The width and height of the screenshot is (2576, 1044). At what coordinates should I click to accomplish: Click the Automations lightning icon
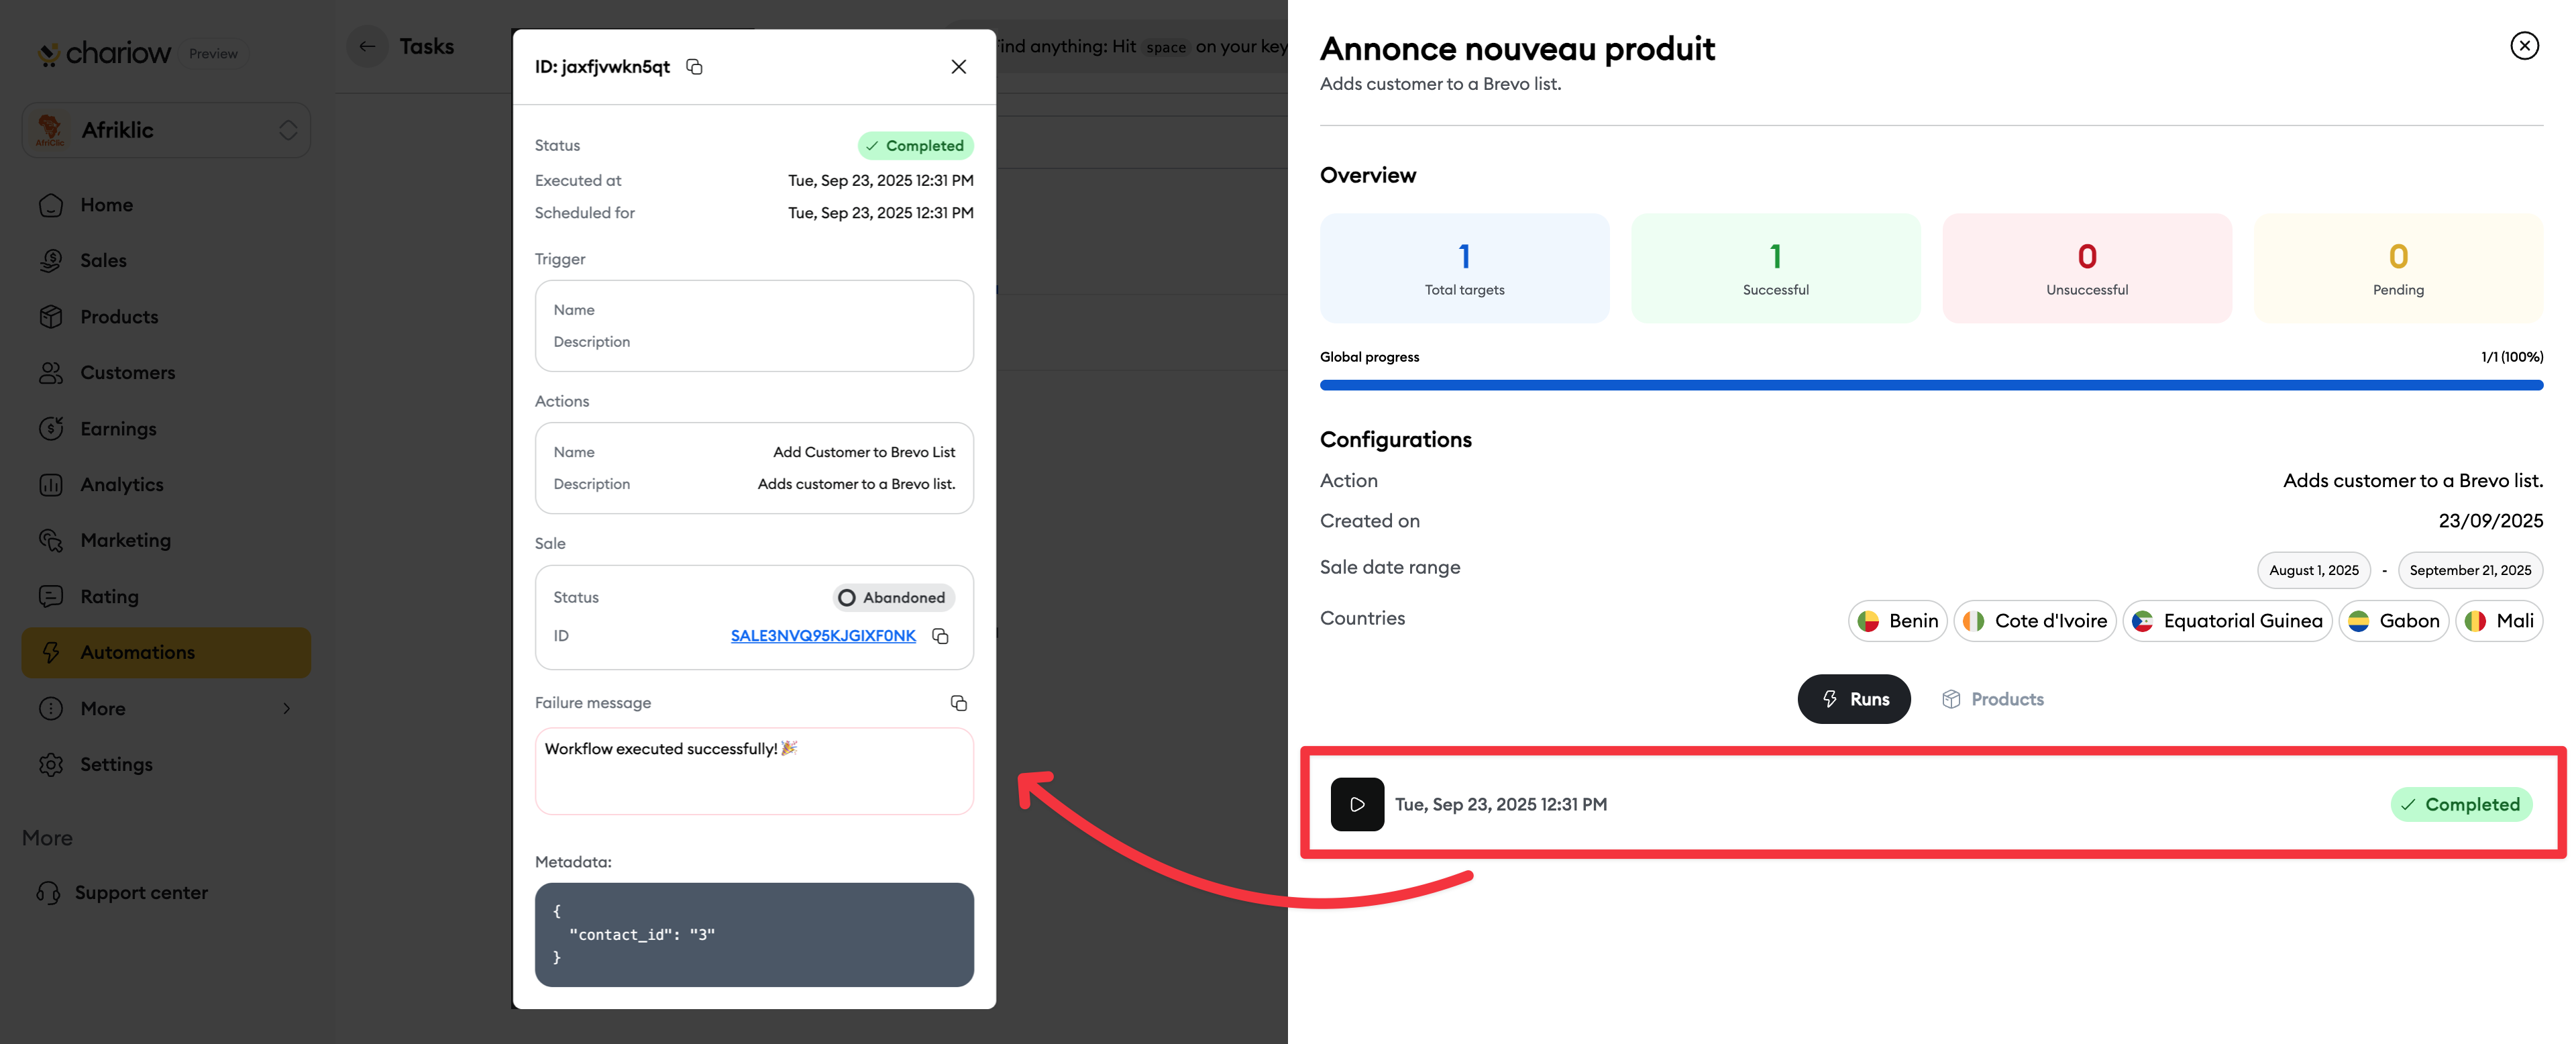point(51,653)
